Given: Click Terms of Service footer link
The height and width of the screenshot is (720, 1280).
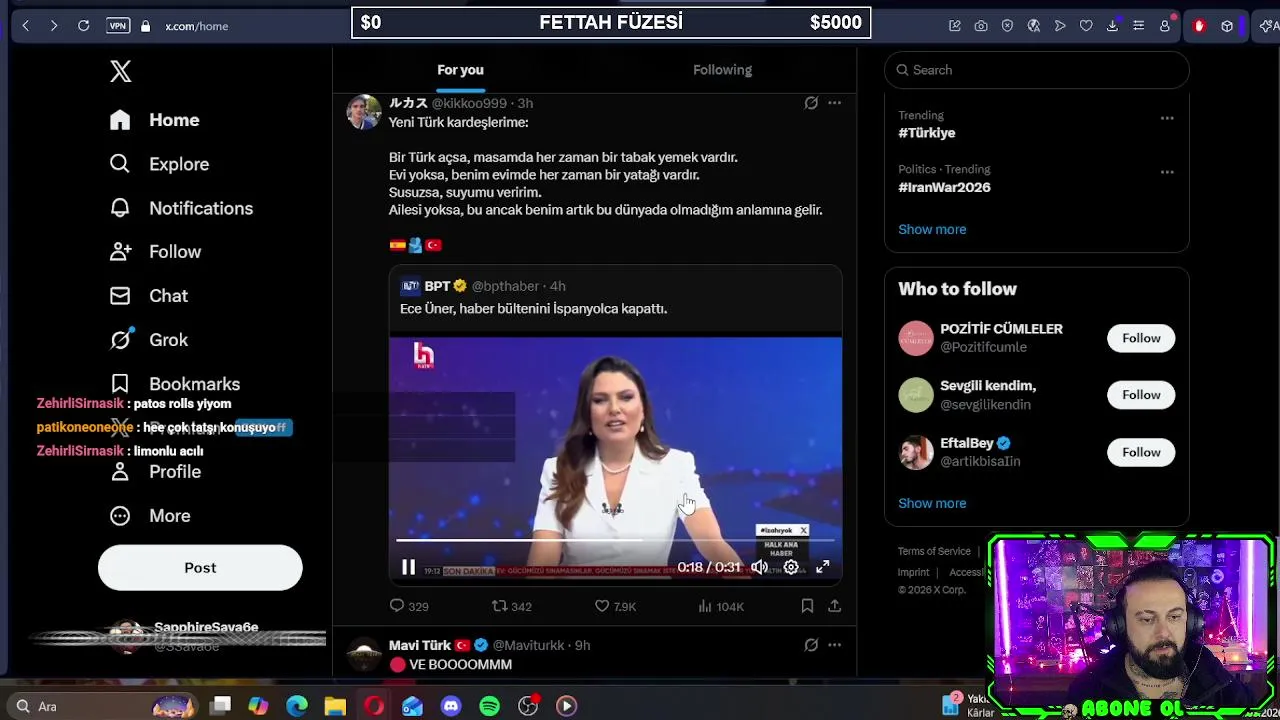Looking at the screenshot, I should pyautogui.click(x=934, y=551).
